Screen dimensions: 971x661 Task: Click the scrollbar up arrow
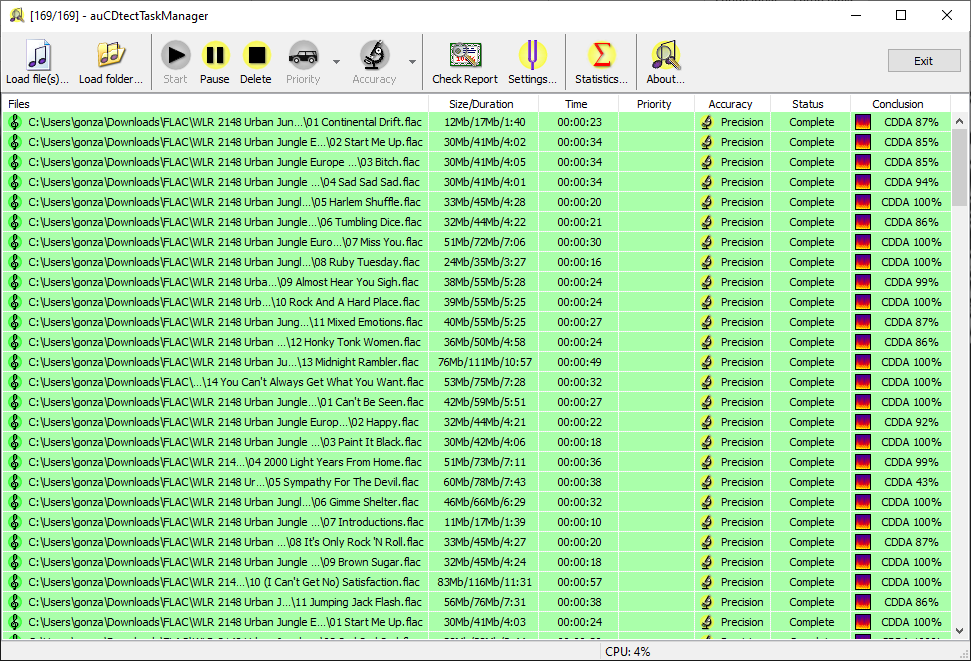959,121
